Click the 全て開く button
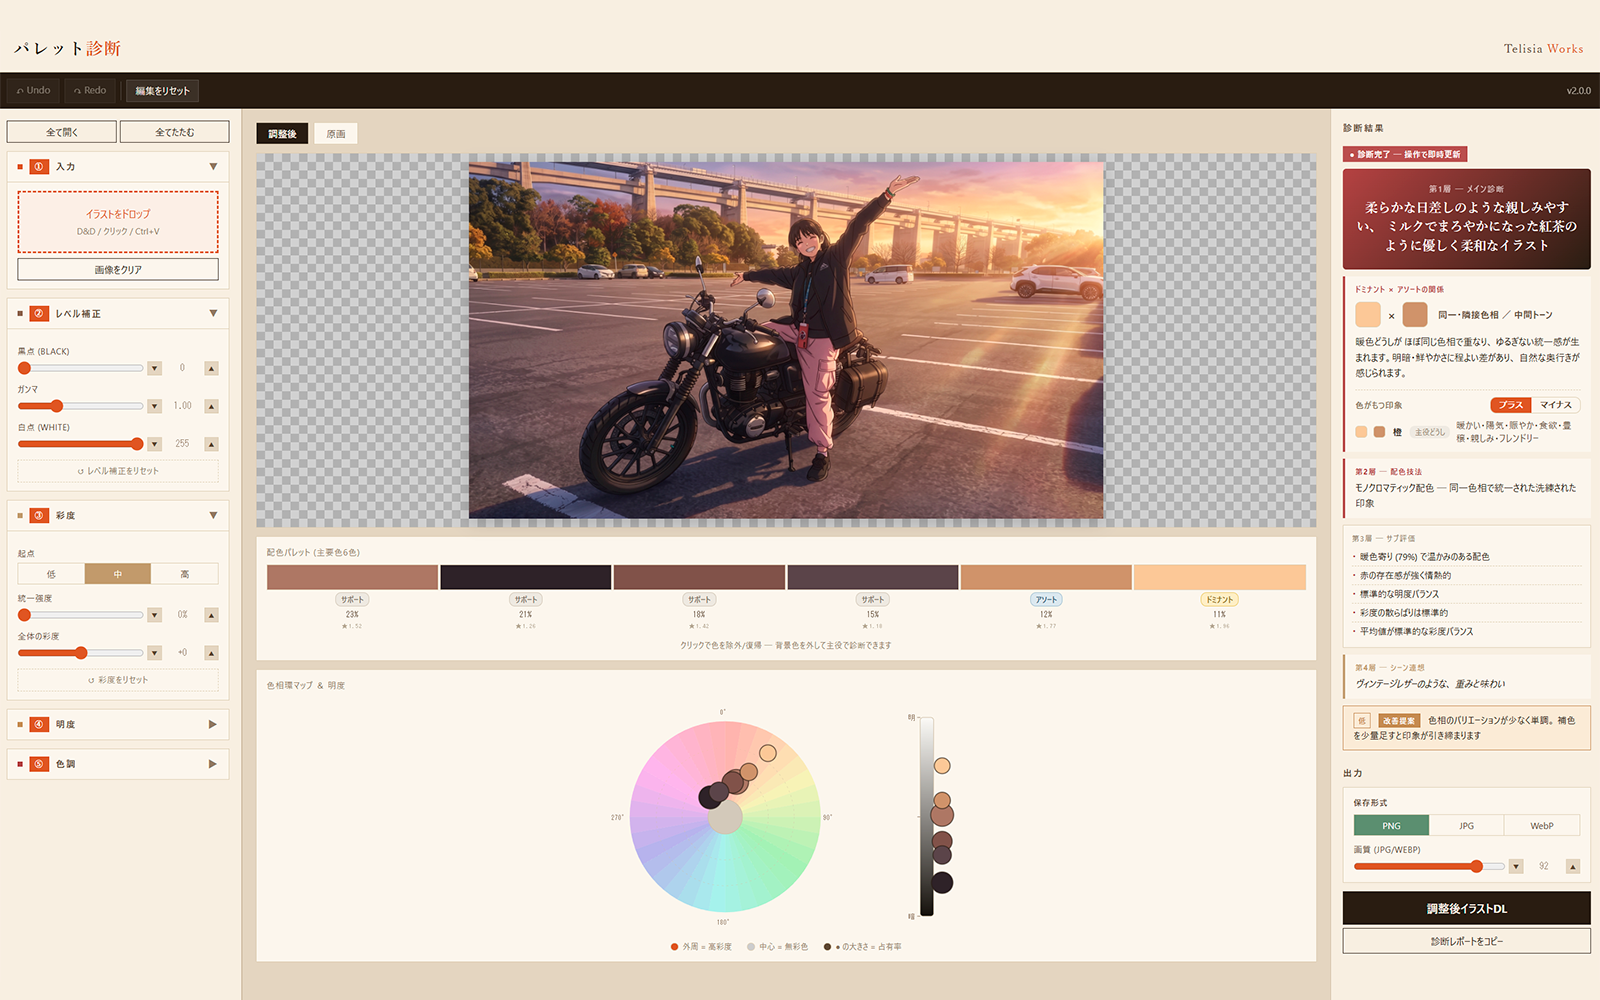This screenshot has height=1000, width=1600. click(61, 132)
